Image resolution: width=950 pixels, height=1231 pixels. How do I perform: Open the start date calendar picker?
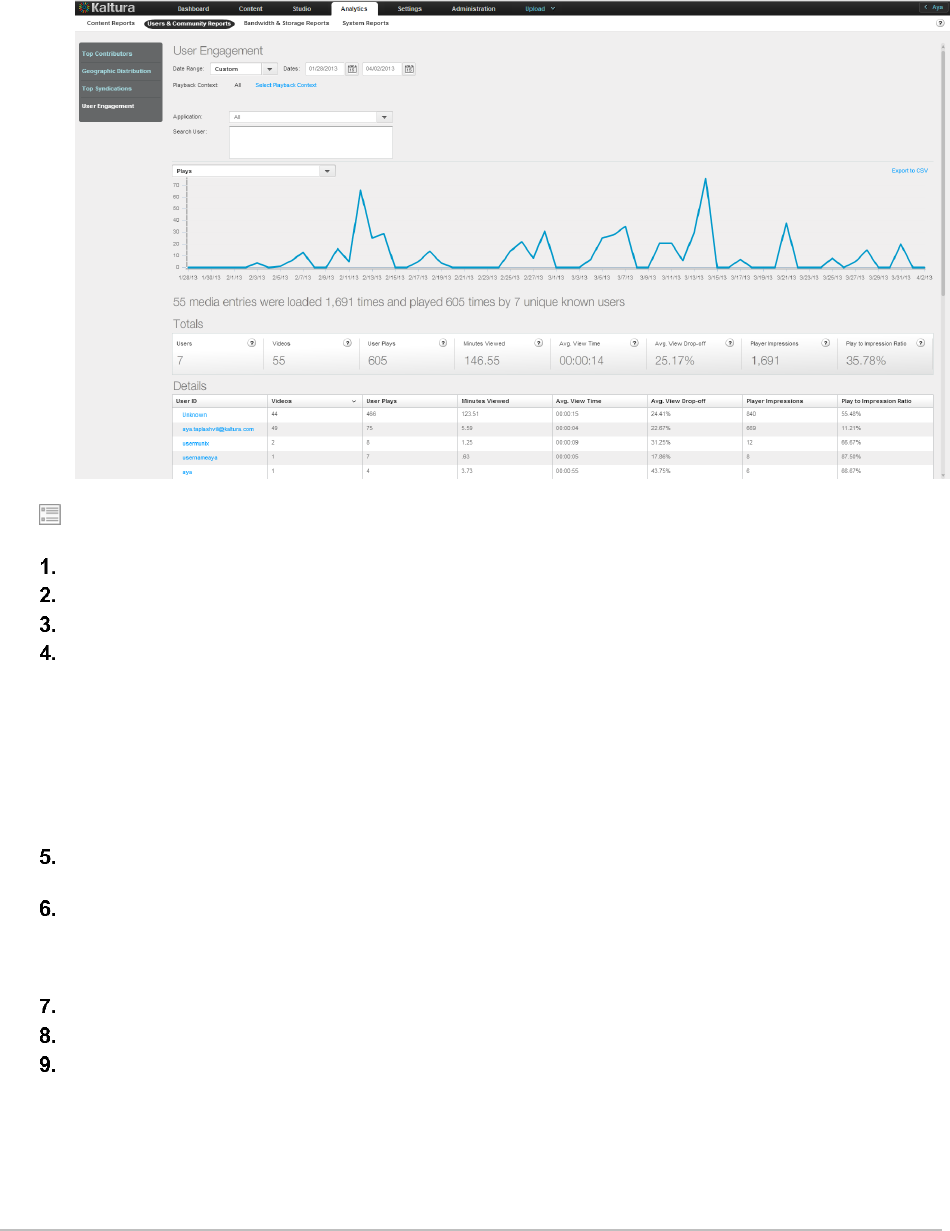tap(352, 69)
